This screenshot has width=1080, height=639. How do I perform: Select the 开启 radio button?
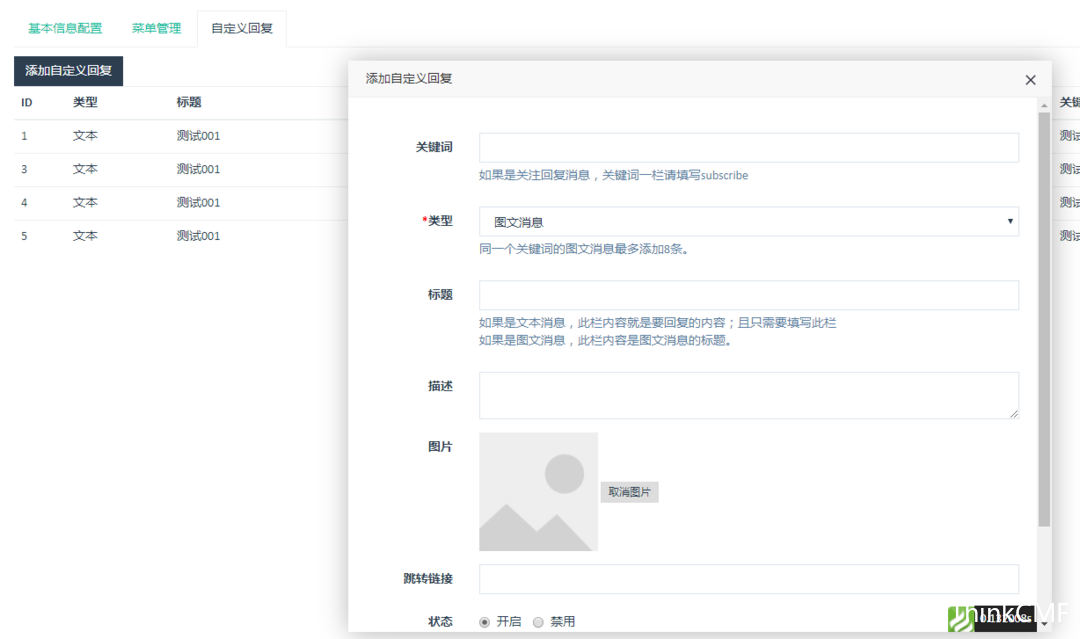click(484, 622)
